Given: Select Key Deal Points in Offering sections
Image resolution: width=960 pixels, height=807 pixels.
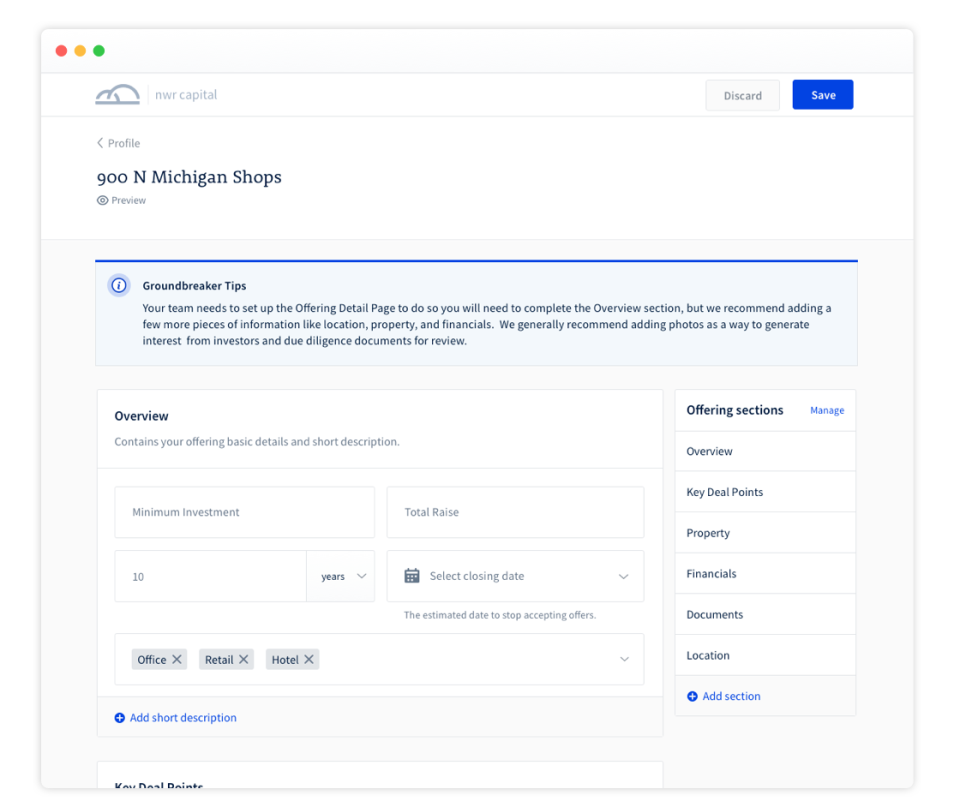Looking at the screenshot, I should [x=723, y=491].
